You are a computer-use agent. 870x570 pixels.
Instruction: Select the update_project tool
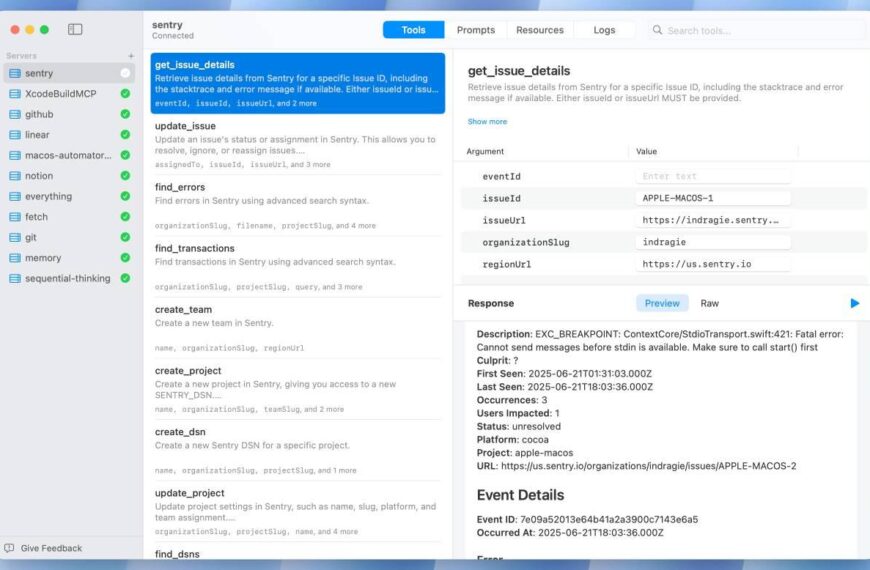click(297, 511)
